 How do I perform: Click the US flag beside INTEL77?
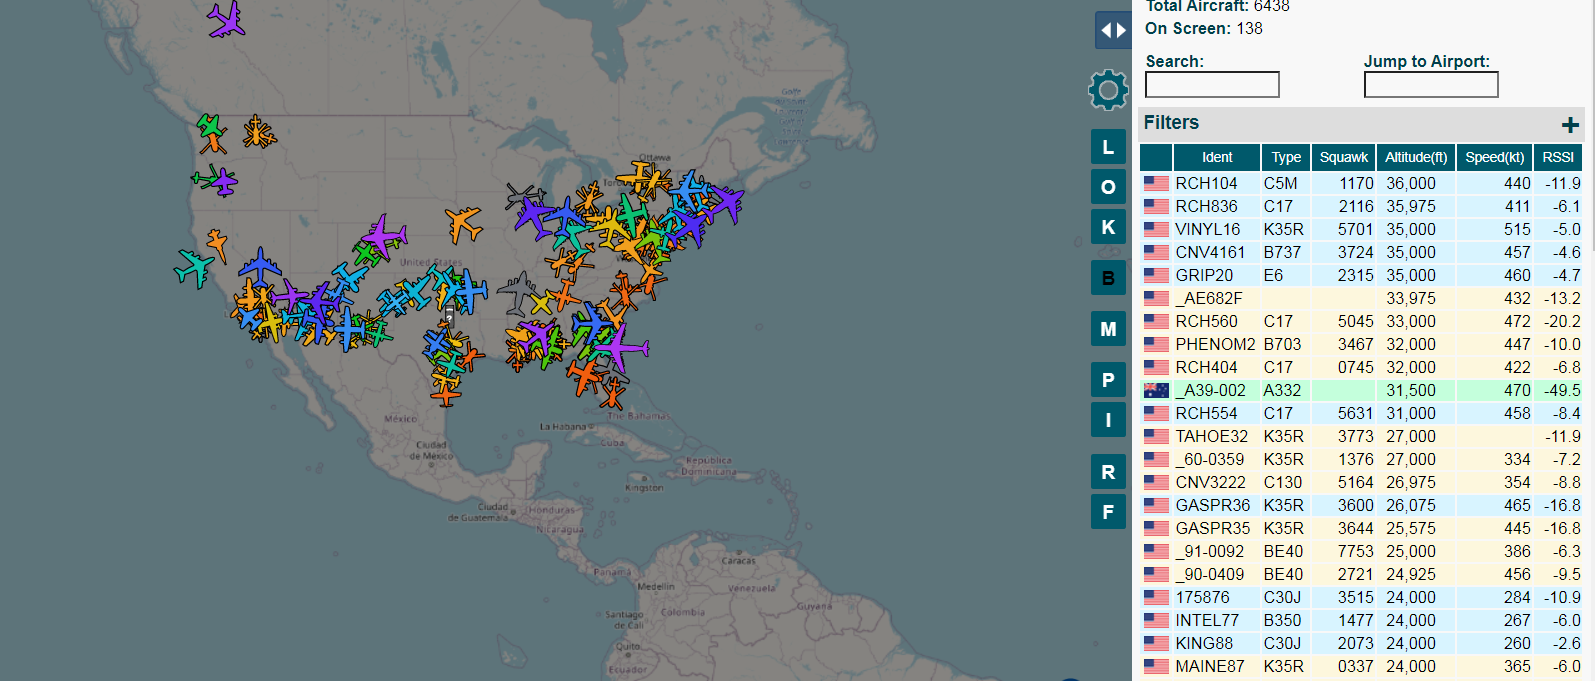tap(1156, 621)
